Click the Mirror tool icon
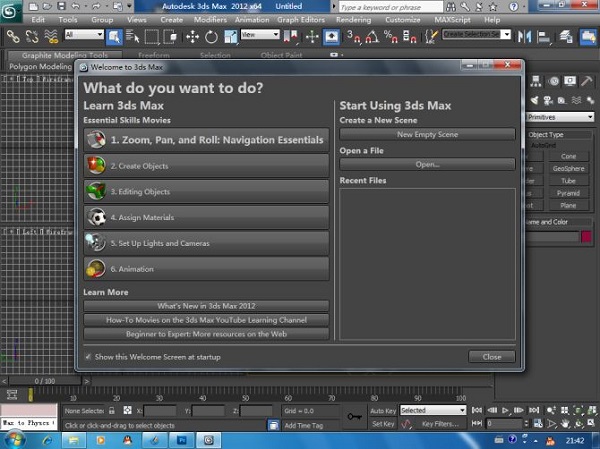The image size is (600, 449). click(x=524, y=37)
